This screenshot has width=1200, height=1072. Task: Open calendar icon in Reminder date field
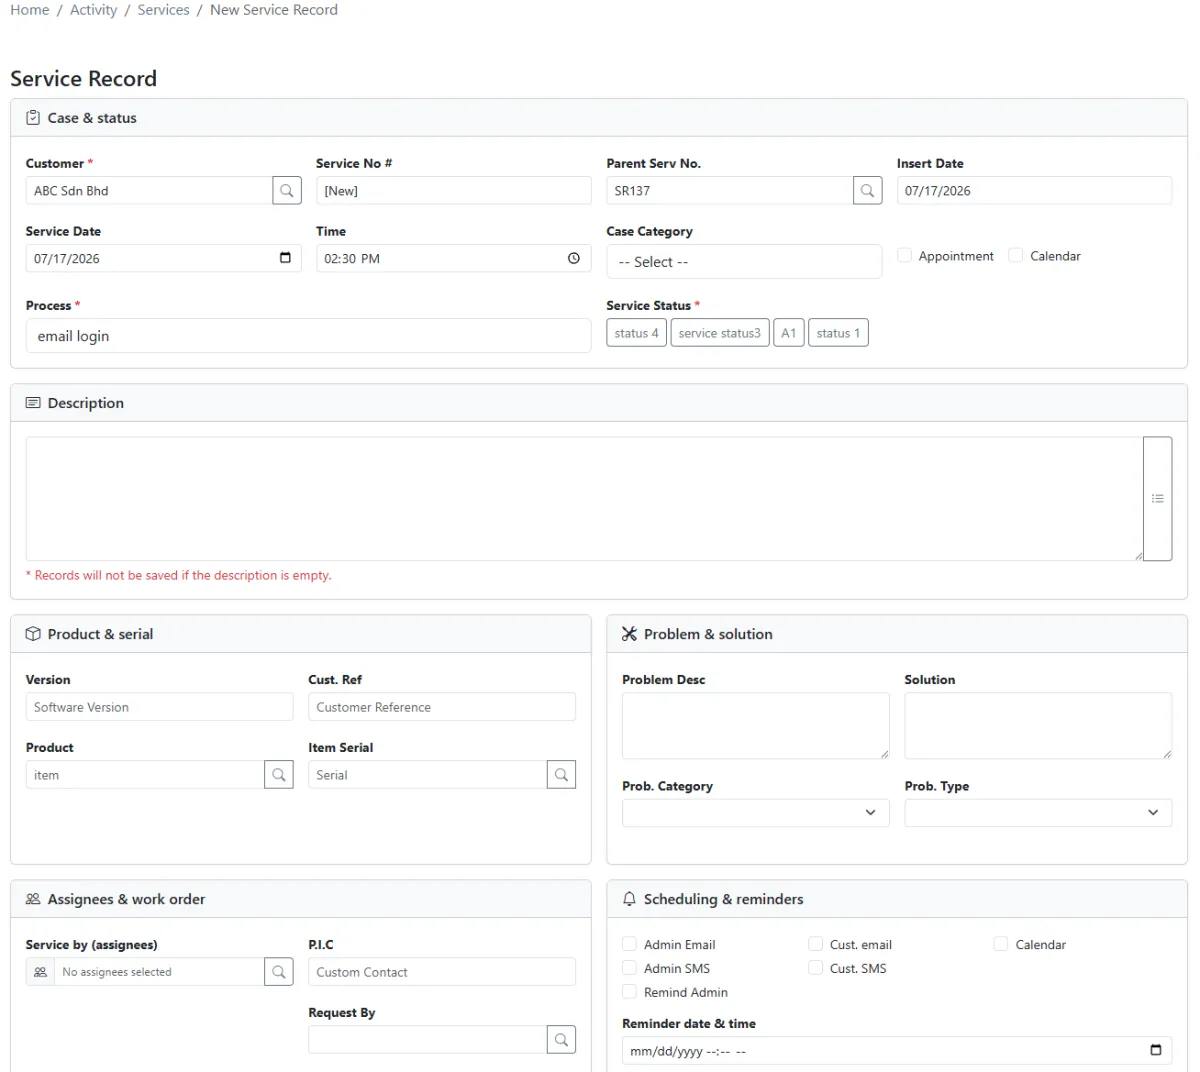coord(1156,1050)
